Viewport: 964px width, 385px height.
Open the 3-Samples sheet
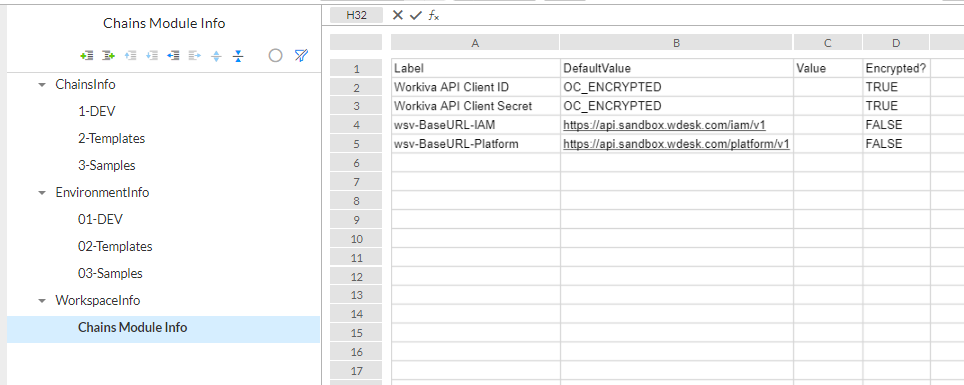(x=106, y=165)
